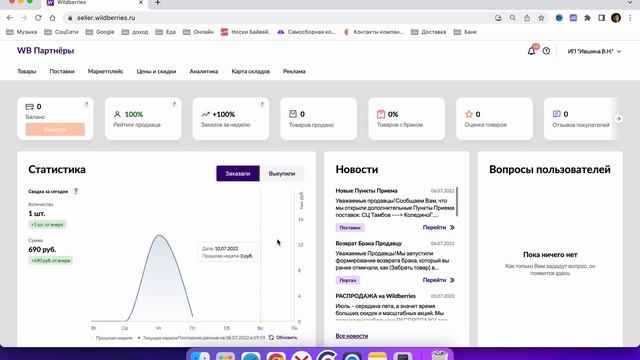Screen dimensions: 640x360
Task: Click the Портал news tag
Action: point(348,280)
